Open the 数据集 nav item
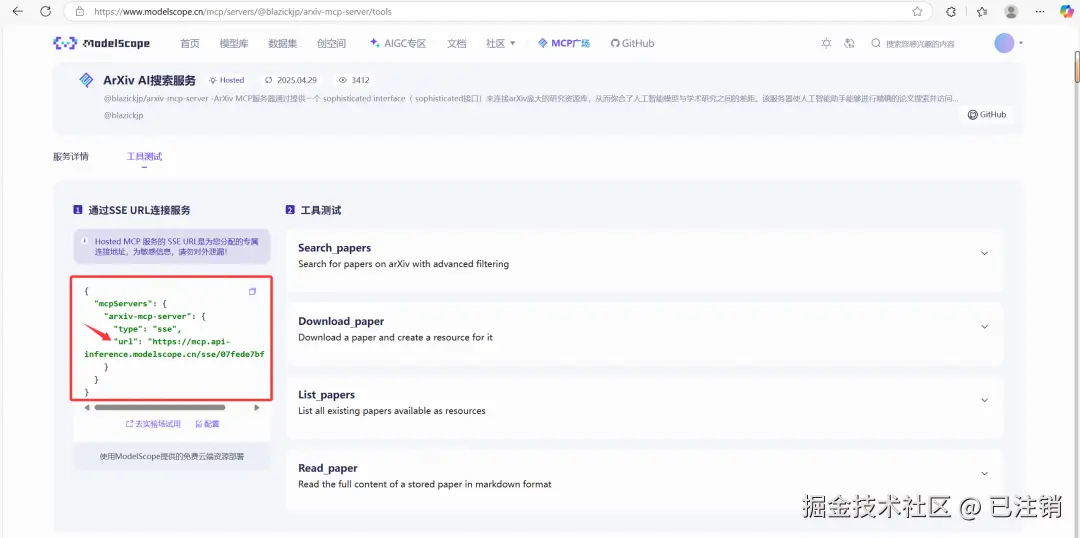Image resolution: width=1080 pixels, height=538 pixels. [282, 43]
